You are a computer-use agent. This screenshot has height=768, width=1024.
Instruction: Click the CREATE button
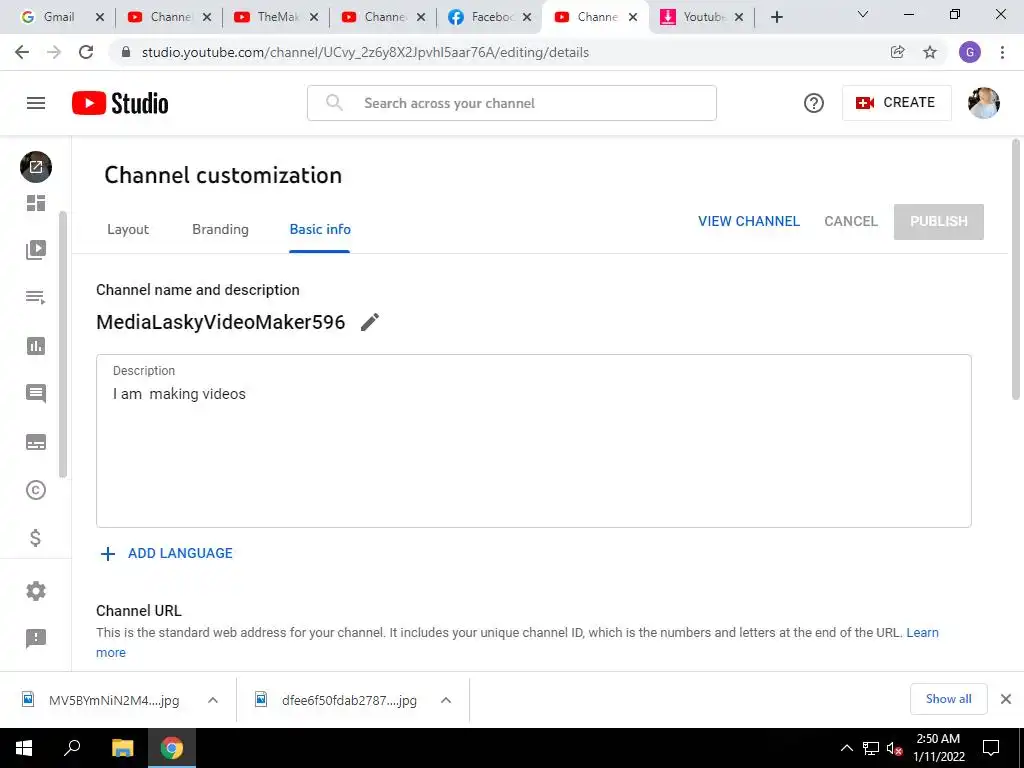[x=897, y=103]
